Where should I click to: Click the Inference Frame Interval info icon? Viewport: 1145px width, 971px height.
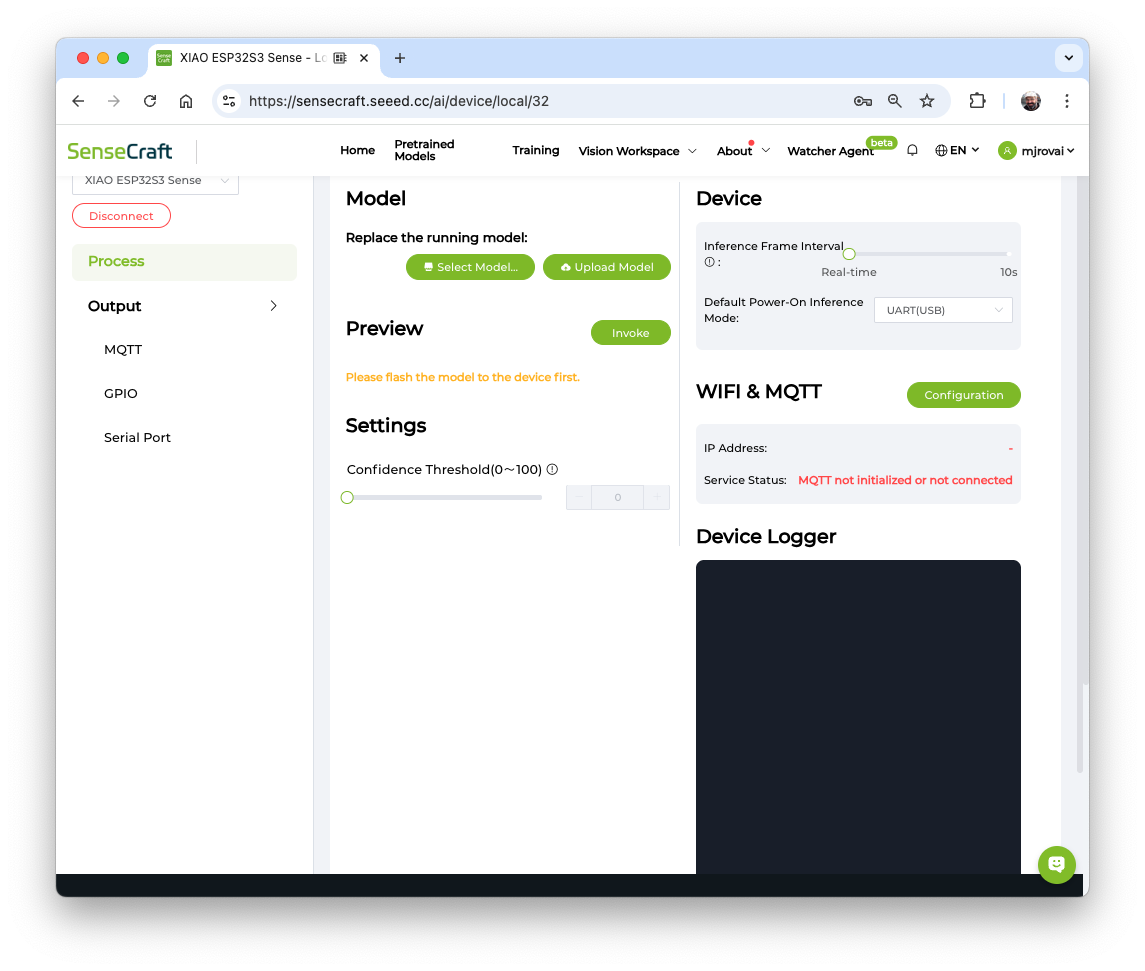pyautogui.click(x=709, y=262)
